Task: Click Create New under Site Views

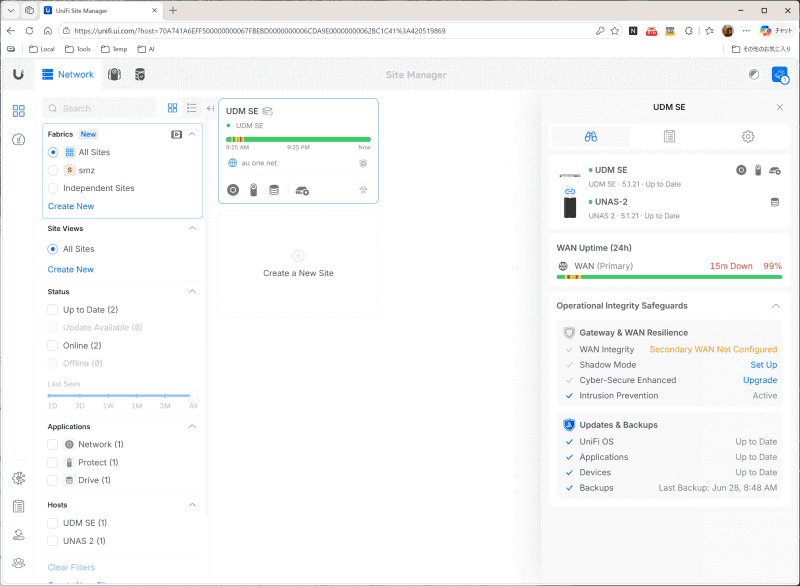Action: tap(70, 269)
